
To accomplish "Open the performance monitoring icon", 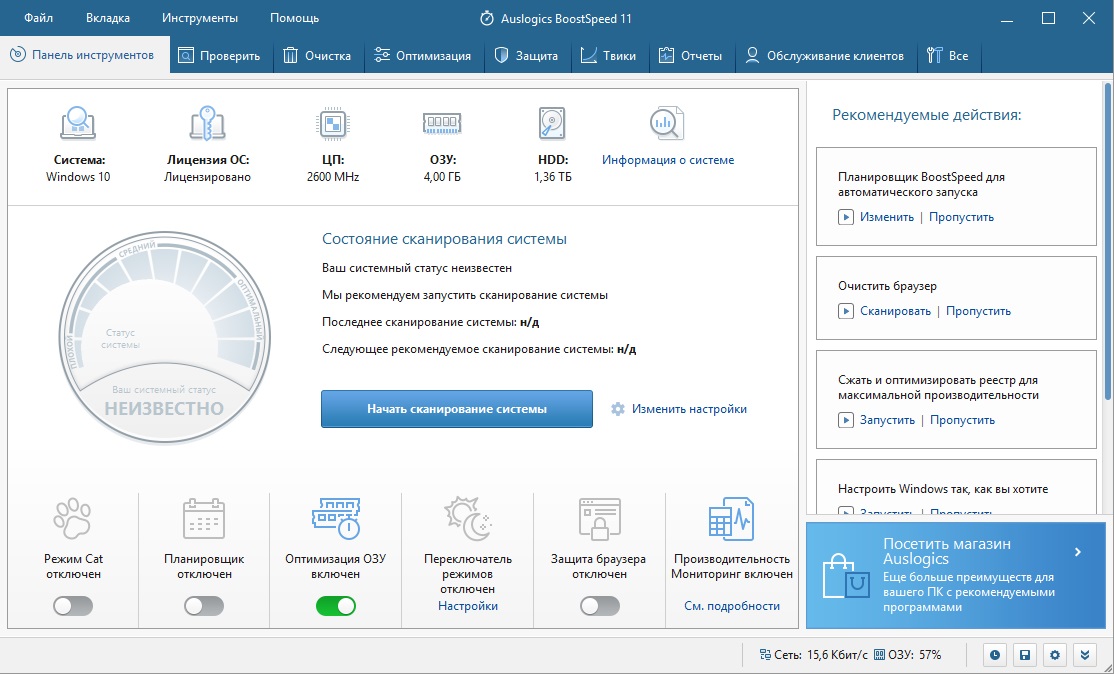I will click(x=731, y=519).
